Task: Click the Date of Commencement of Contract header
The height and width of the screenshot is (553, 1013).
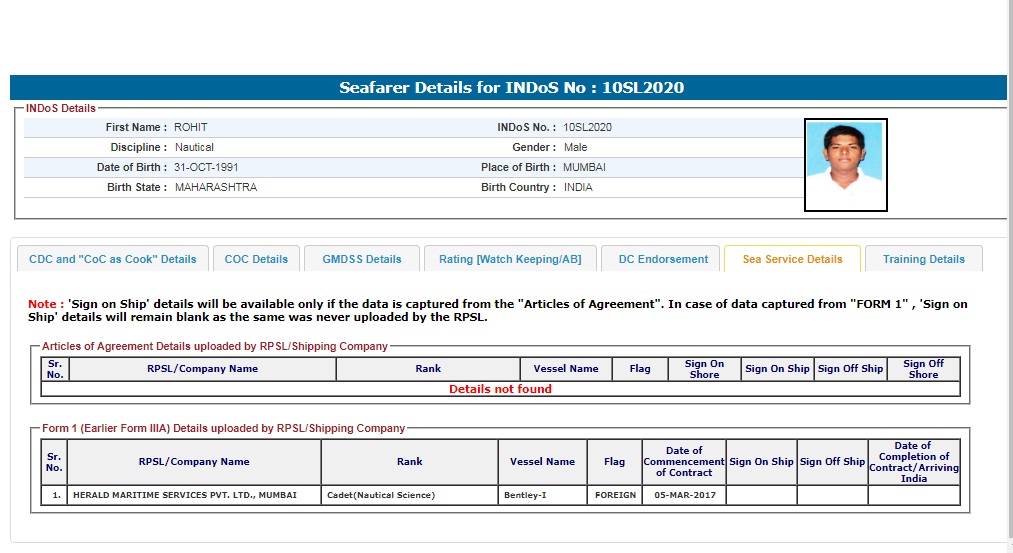Action: tap(683, 461)
